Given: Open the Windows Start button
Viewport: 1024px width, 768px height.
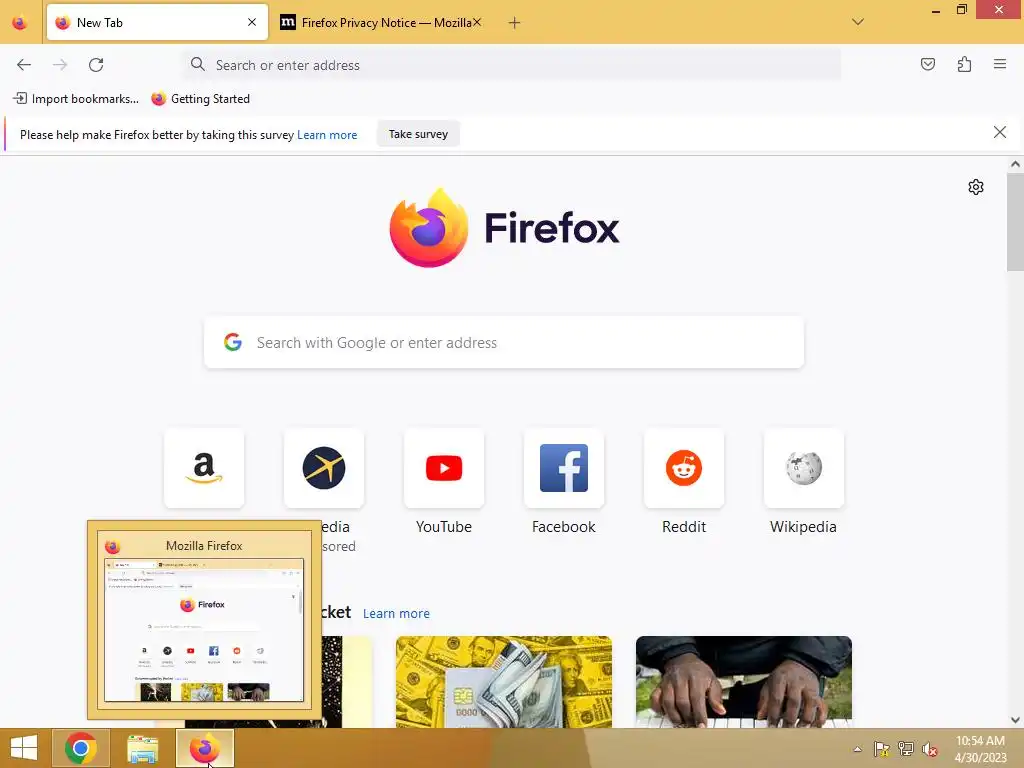Looking at the screenshot, I should coord(24,748).
